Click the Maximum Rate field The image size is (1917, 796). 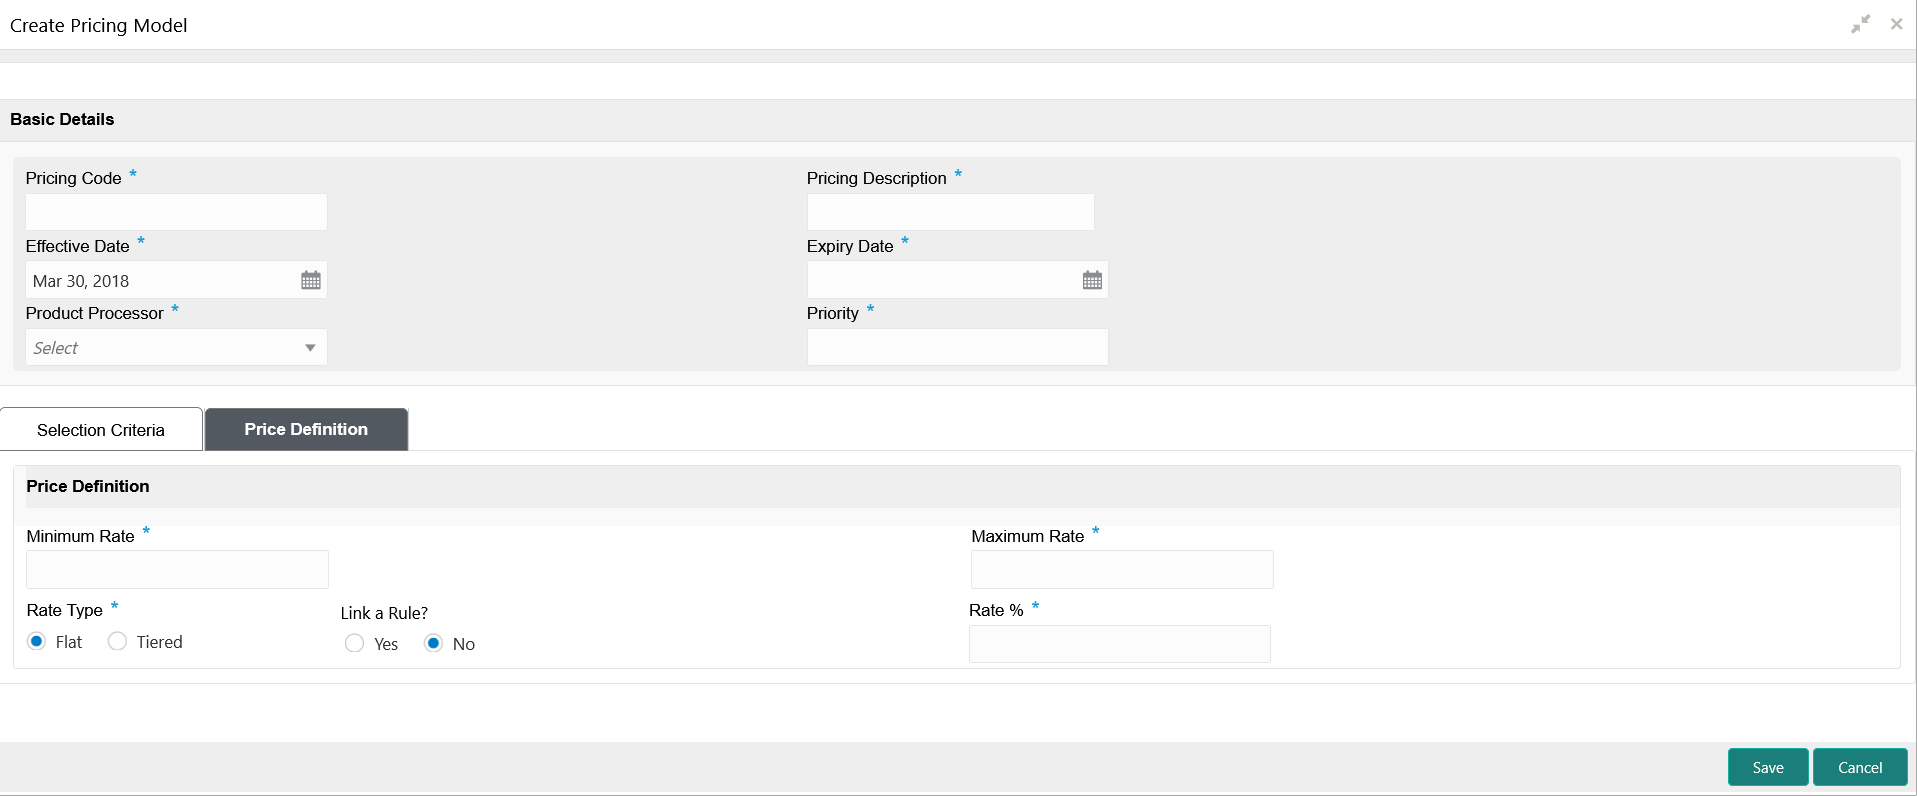pos(1122,570)
